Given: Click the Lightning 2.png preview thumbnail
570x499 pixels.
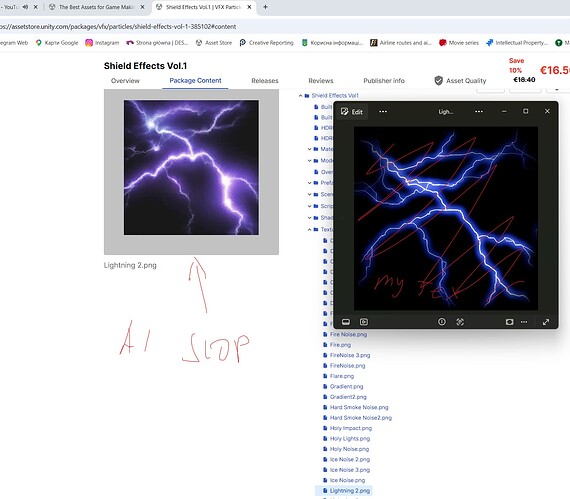Looking at the screenshot, I should coord(191,168).
